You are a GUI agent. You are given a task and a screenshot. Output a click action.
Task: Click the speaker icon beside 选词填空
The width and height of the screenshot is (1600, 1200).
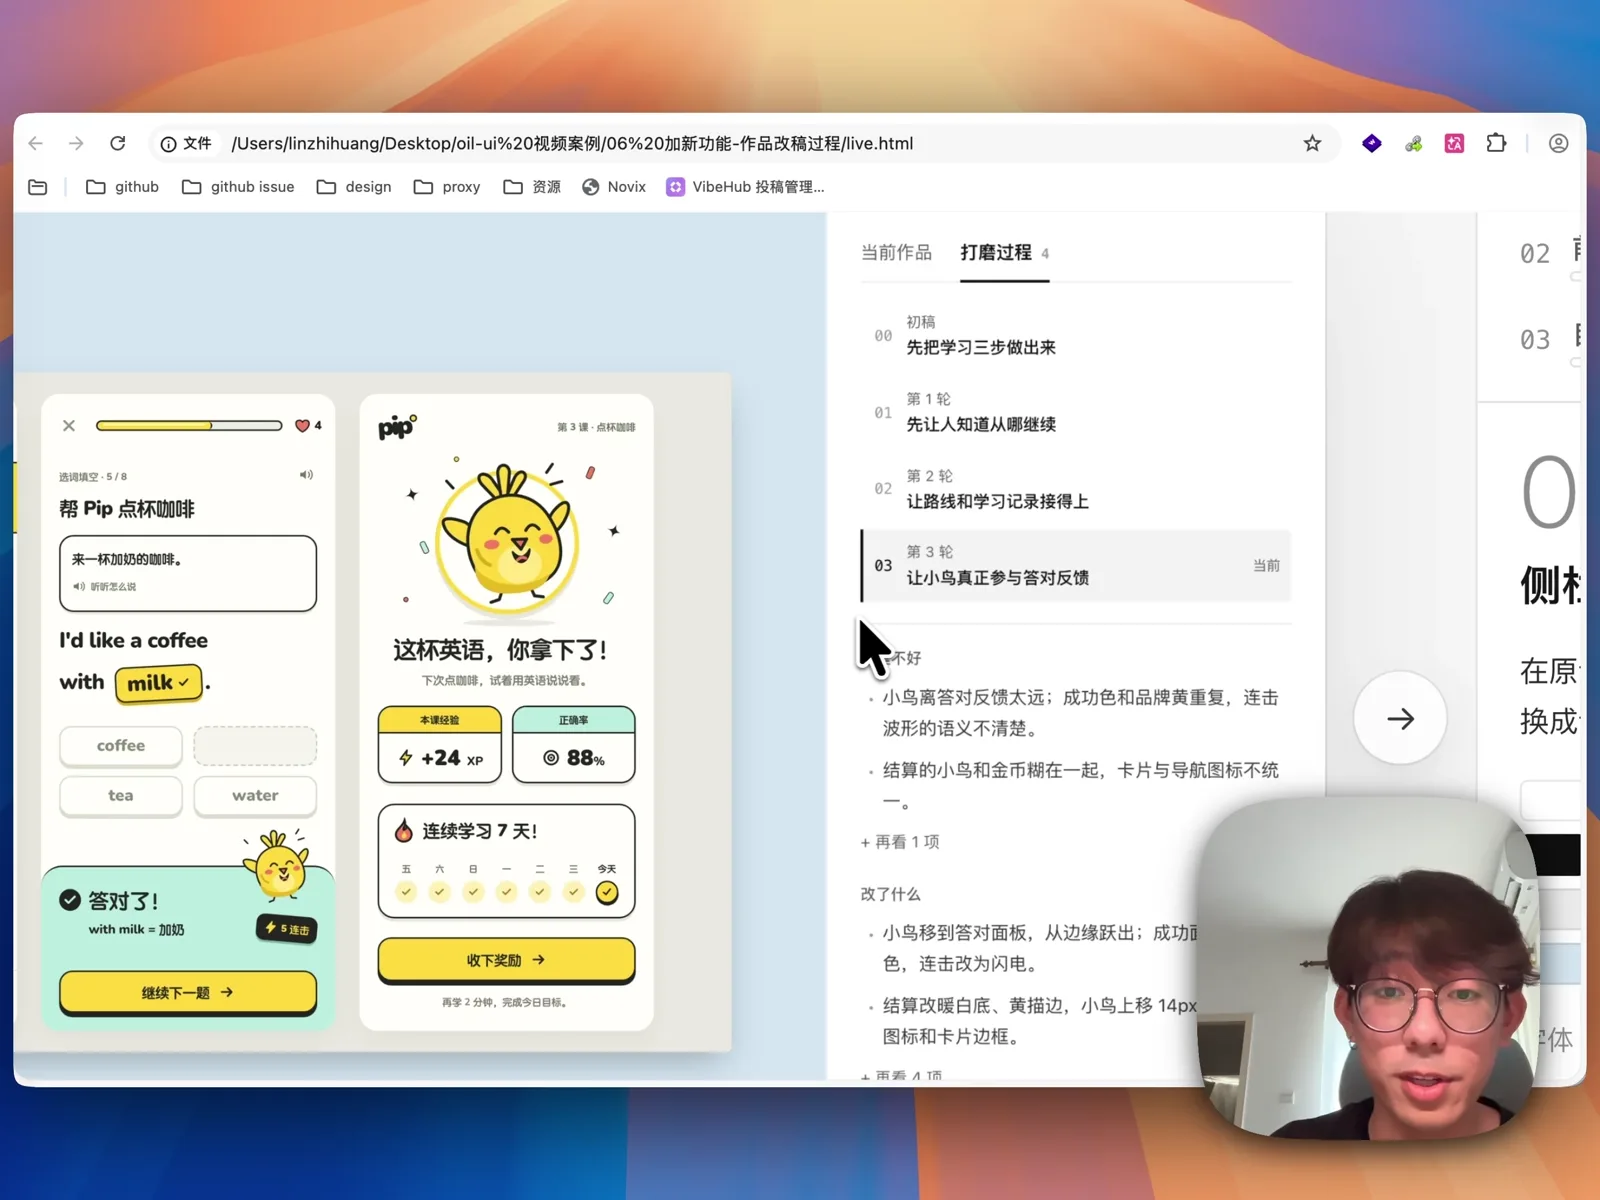click(306, 475)
